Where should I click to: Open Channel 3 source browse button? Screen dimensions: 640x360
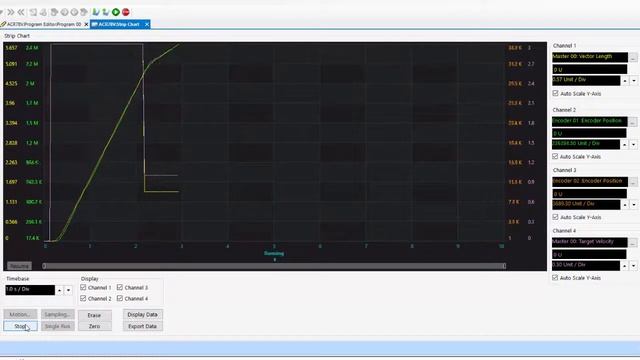point(633,182)
